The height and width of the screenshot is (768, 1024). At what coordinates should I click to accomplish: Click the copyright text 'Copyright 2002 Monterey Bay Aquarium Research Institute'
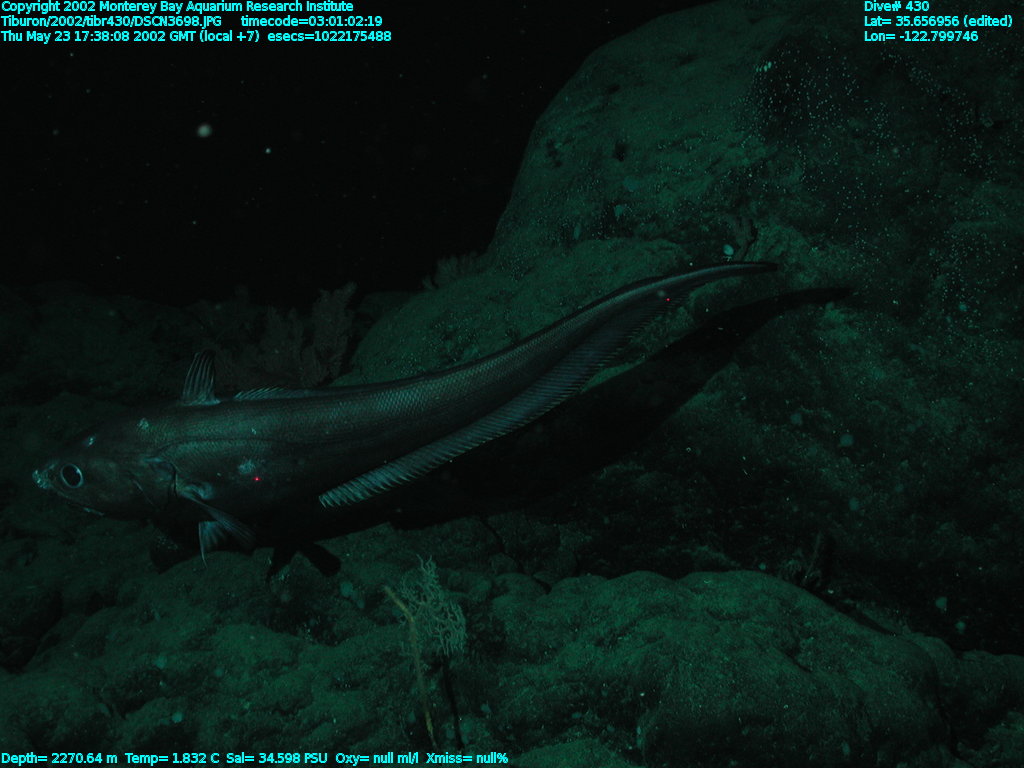click(x=177, y=7)
